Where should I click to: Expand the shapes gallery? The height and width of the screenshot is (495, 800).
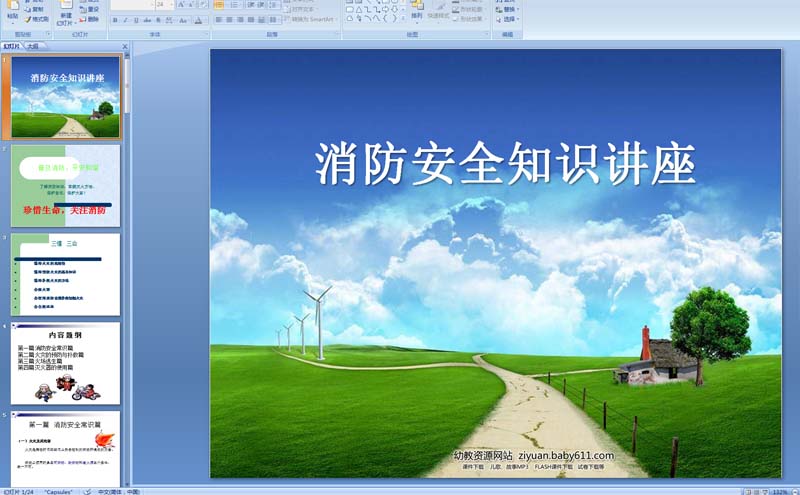404,18
